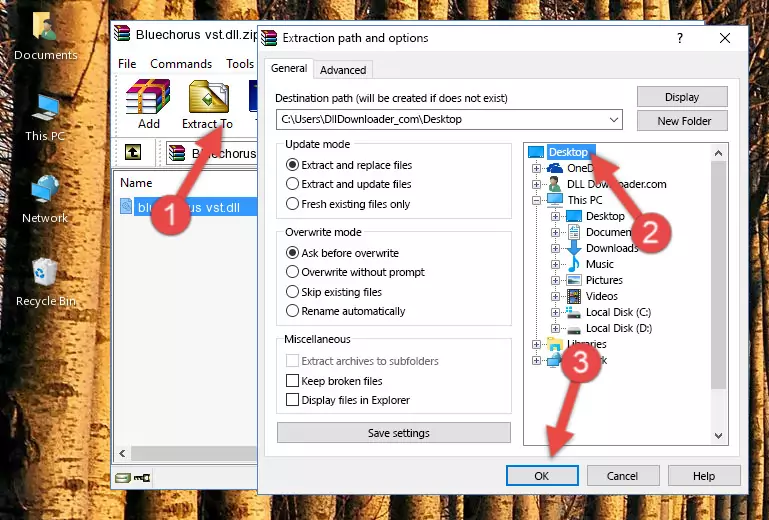Select Overwrite without prompt option
This screenshot has width=769, height=520.
[292, 272]
